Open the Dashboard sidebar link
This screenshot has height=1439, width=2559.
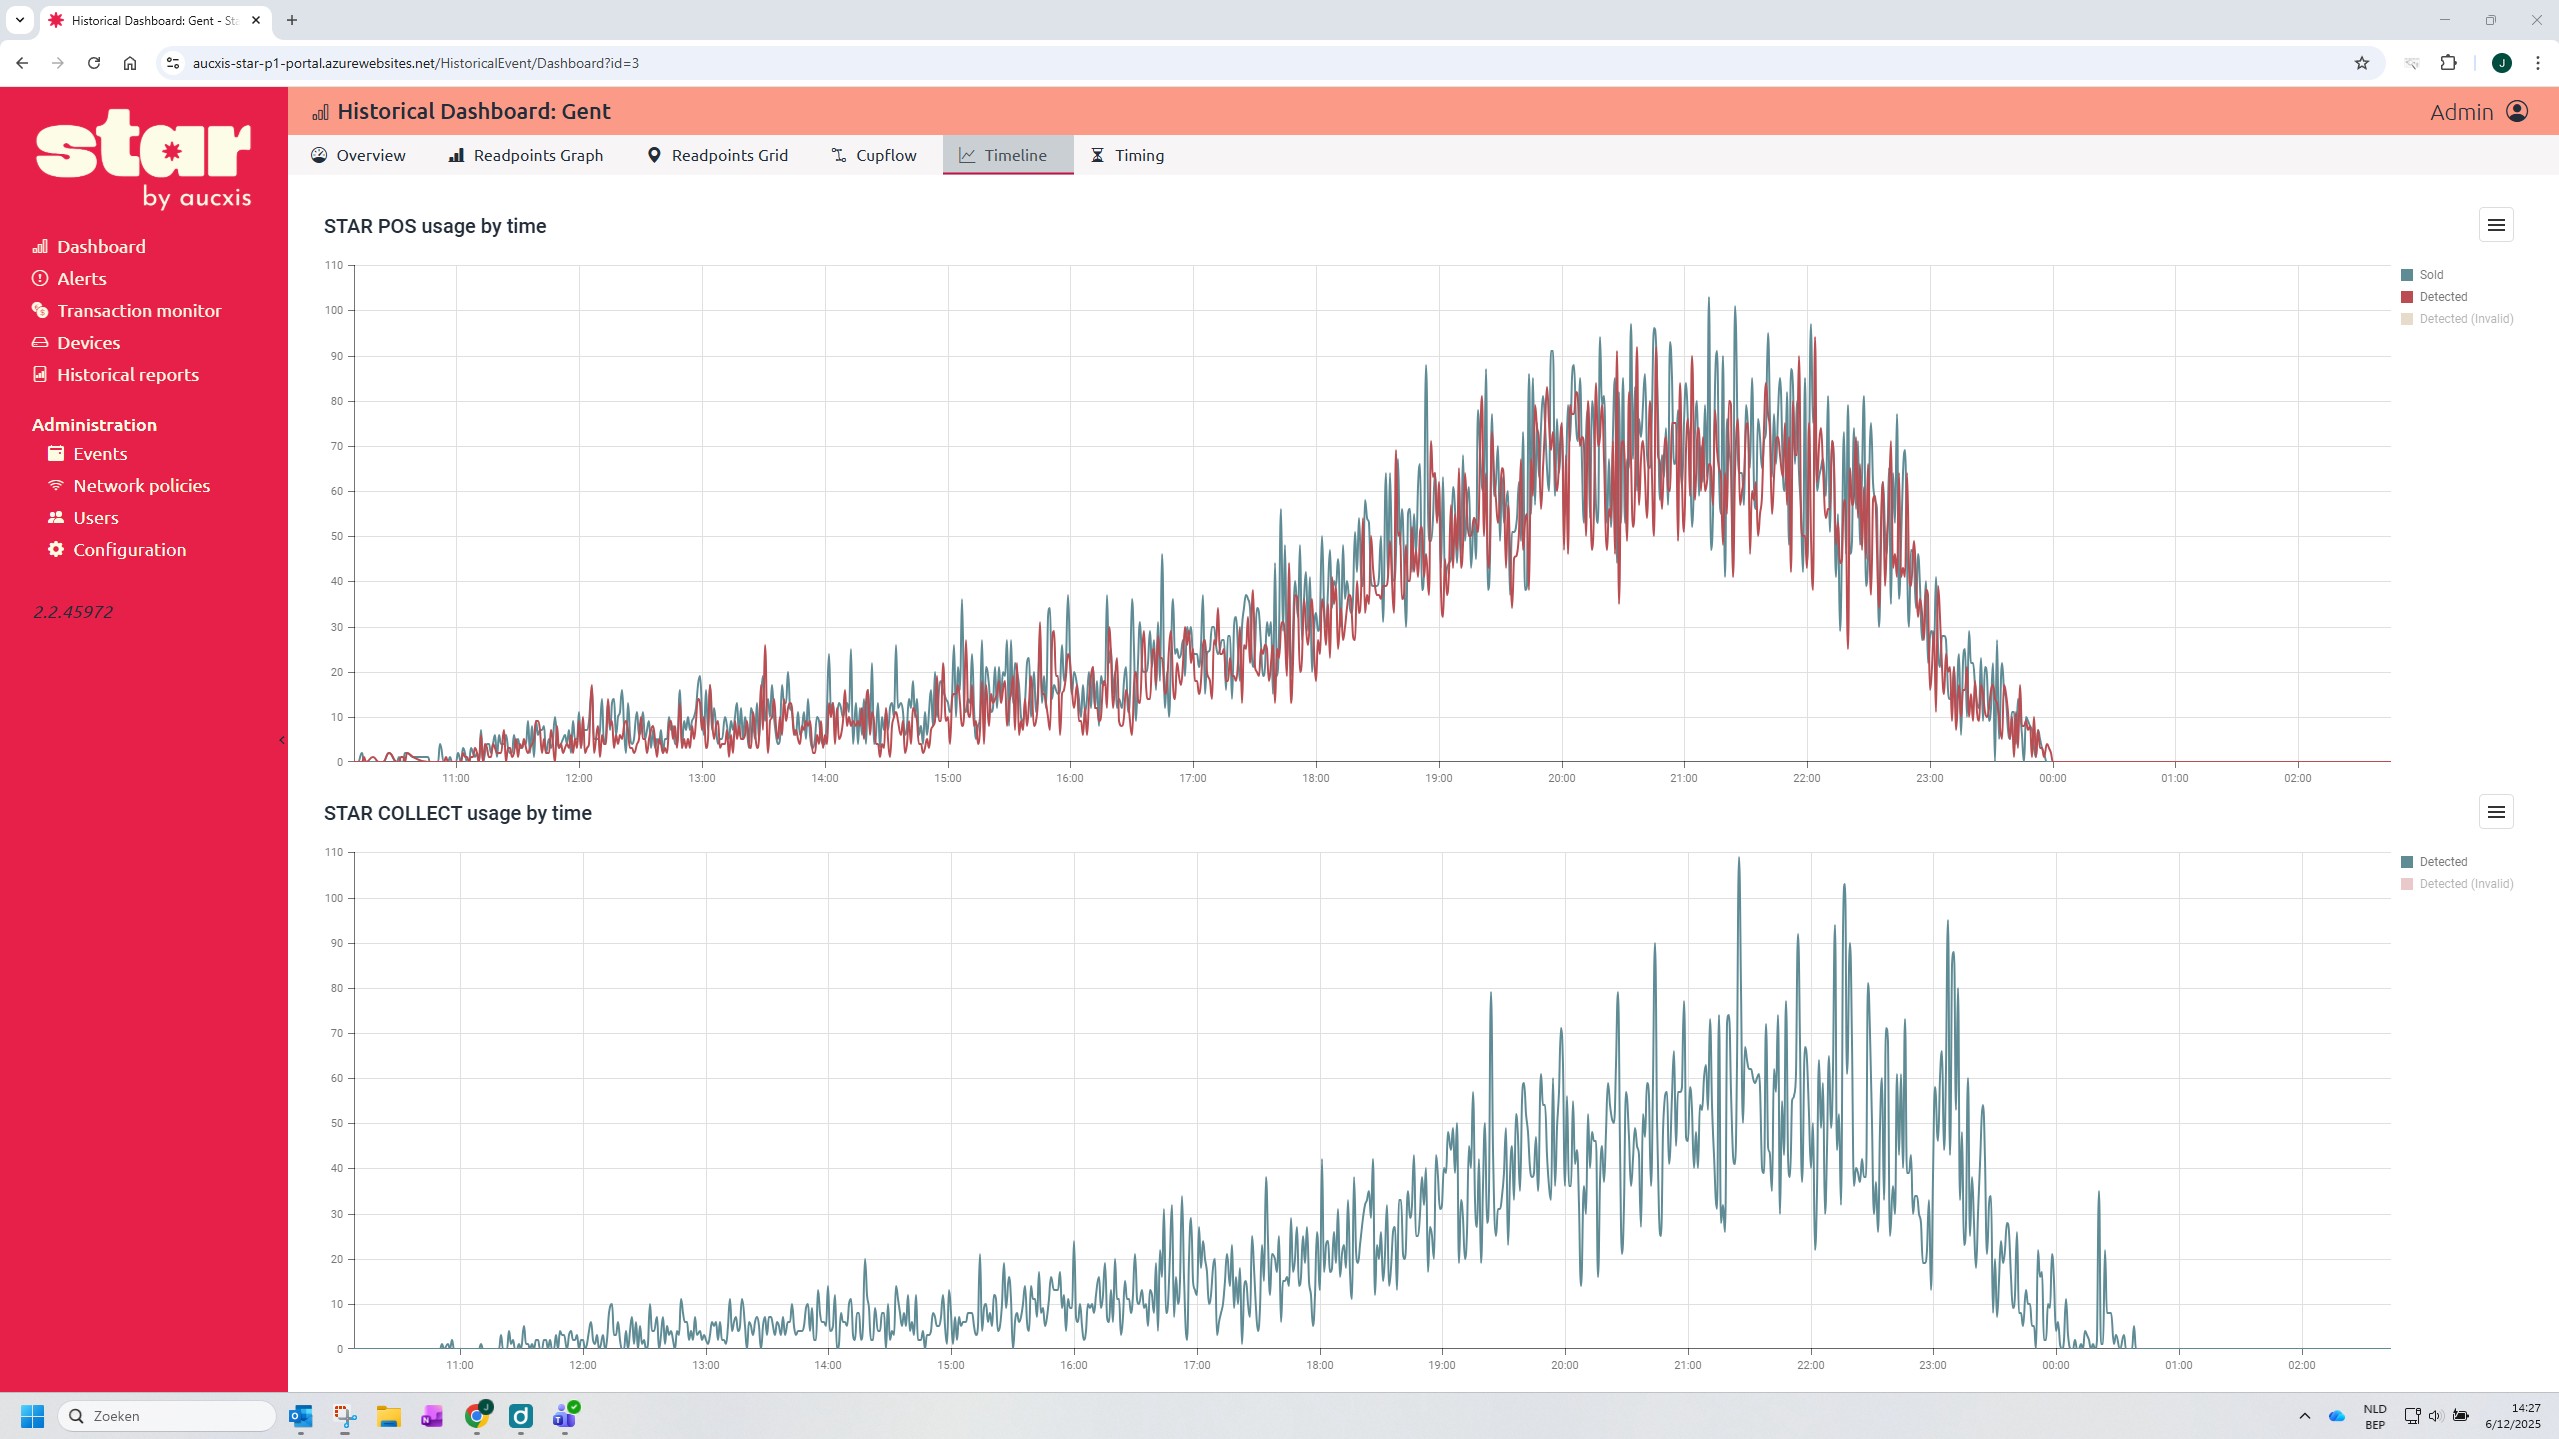coord(100,246)
